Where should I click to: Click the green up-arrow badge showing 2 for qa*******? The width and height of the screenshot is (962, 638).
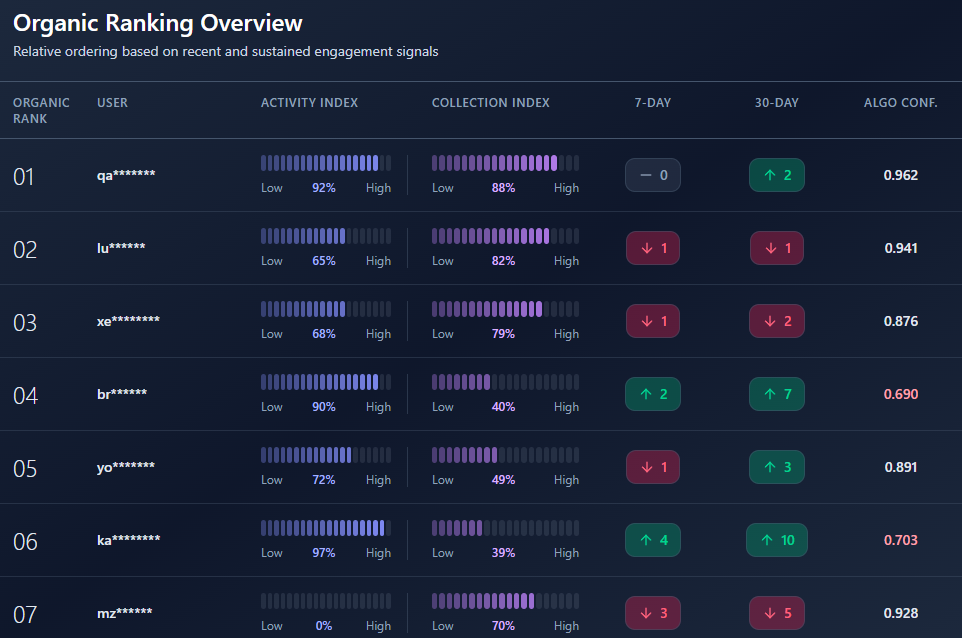777,175
